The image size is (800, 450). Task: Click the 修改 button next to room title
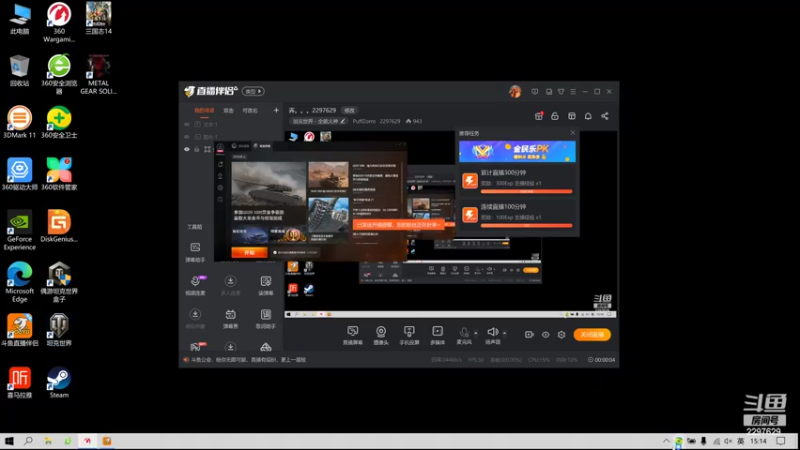349,110
